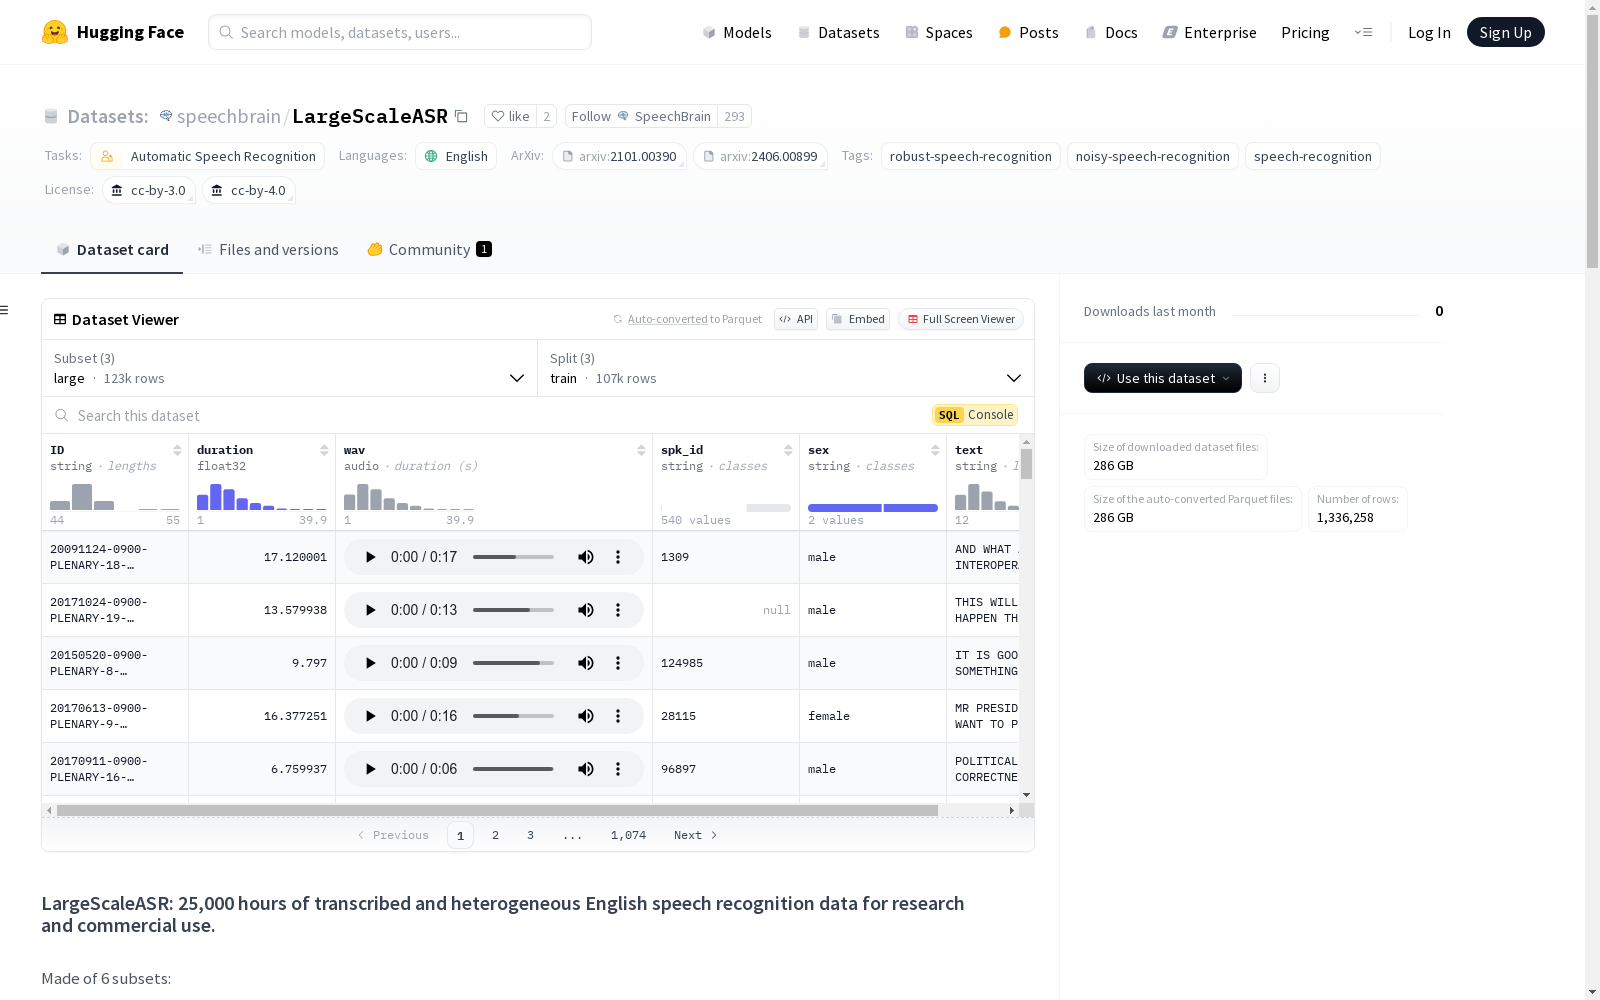The height and width of the screenshot is (1000, 1600).
Task: Open more options for 0:09 audio
Action: pos(618,663)
